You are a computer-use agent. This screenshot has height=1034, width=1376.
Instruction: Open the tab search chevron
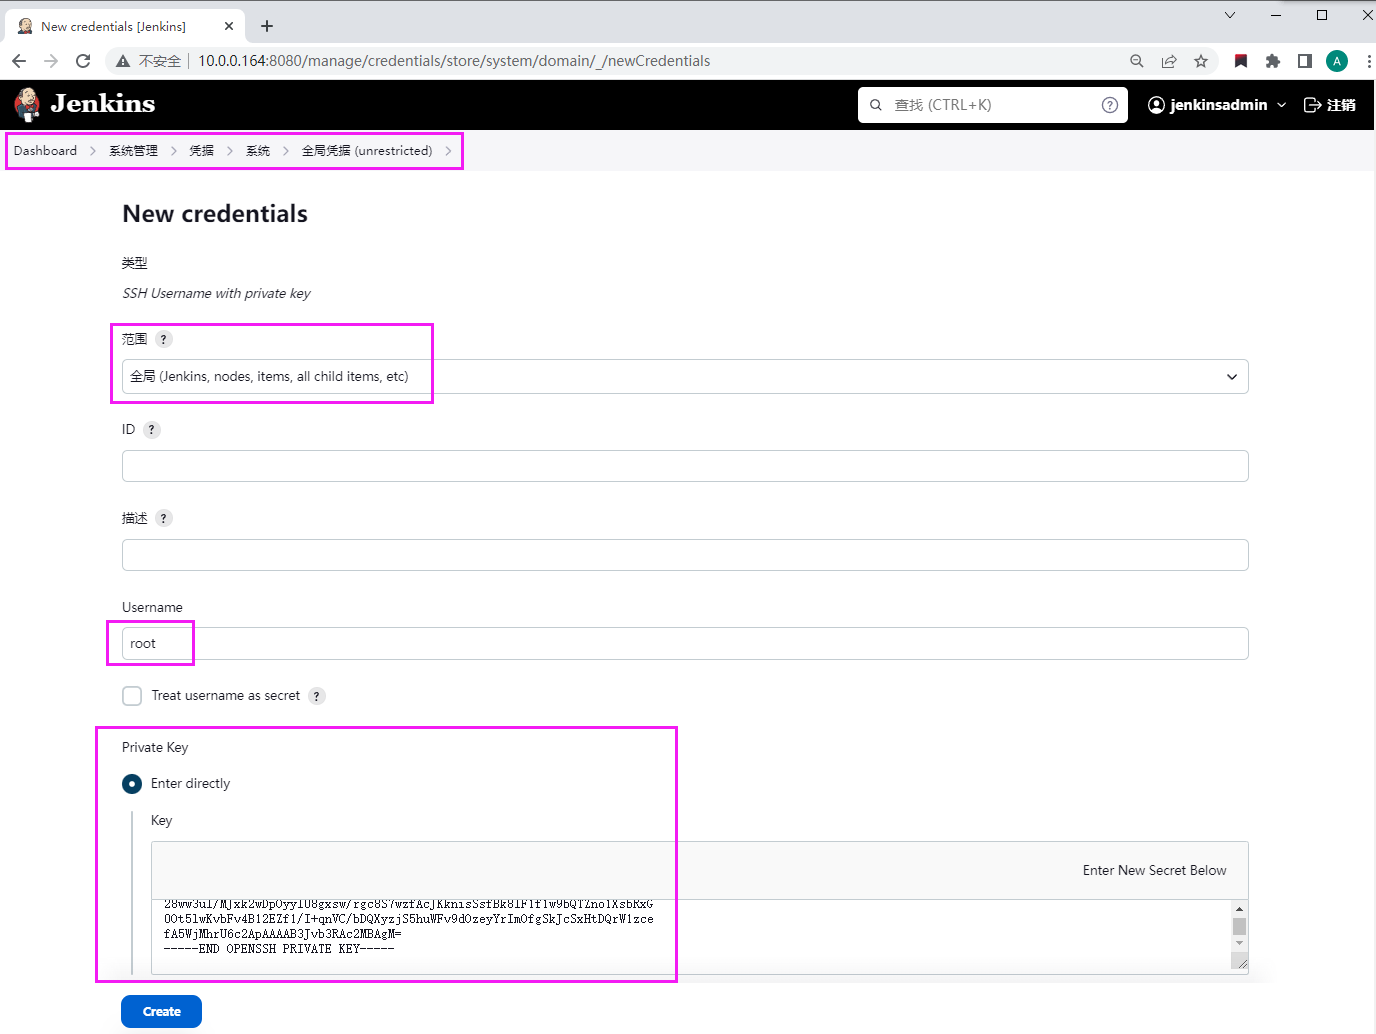click(1230, 15)
